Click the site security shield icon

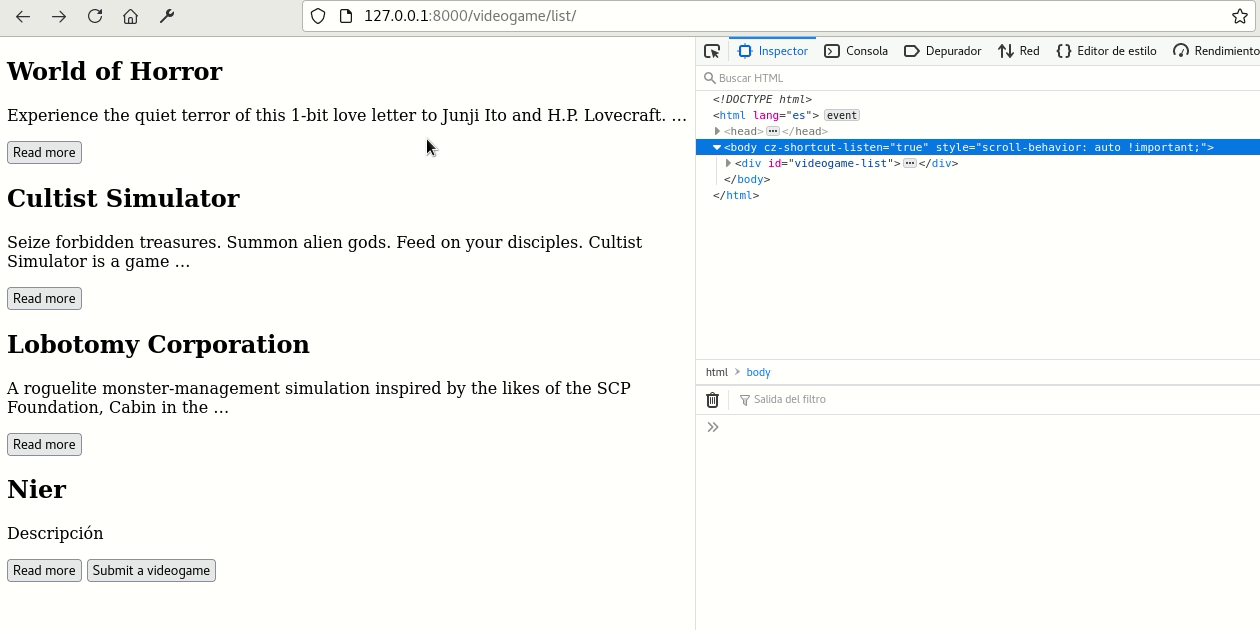coord(318,16)
